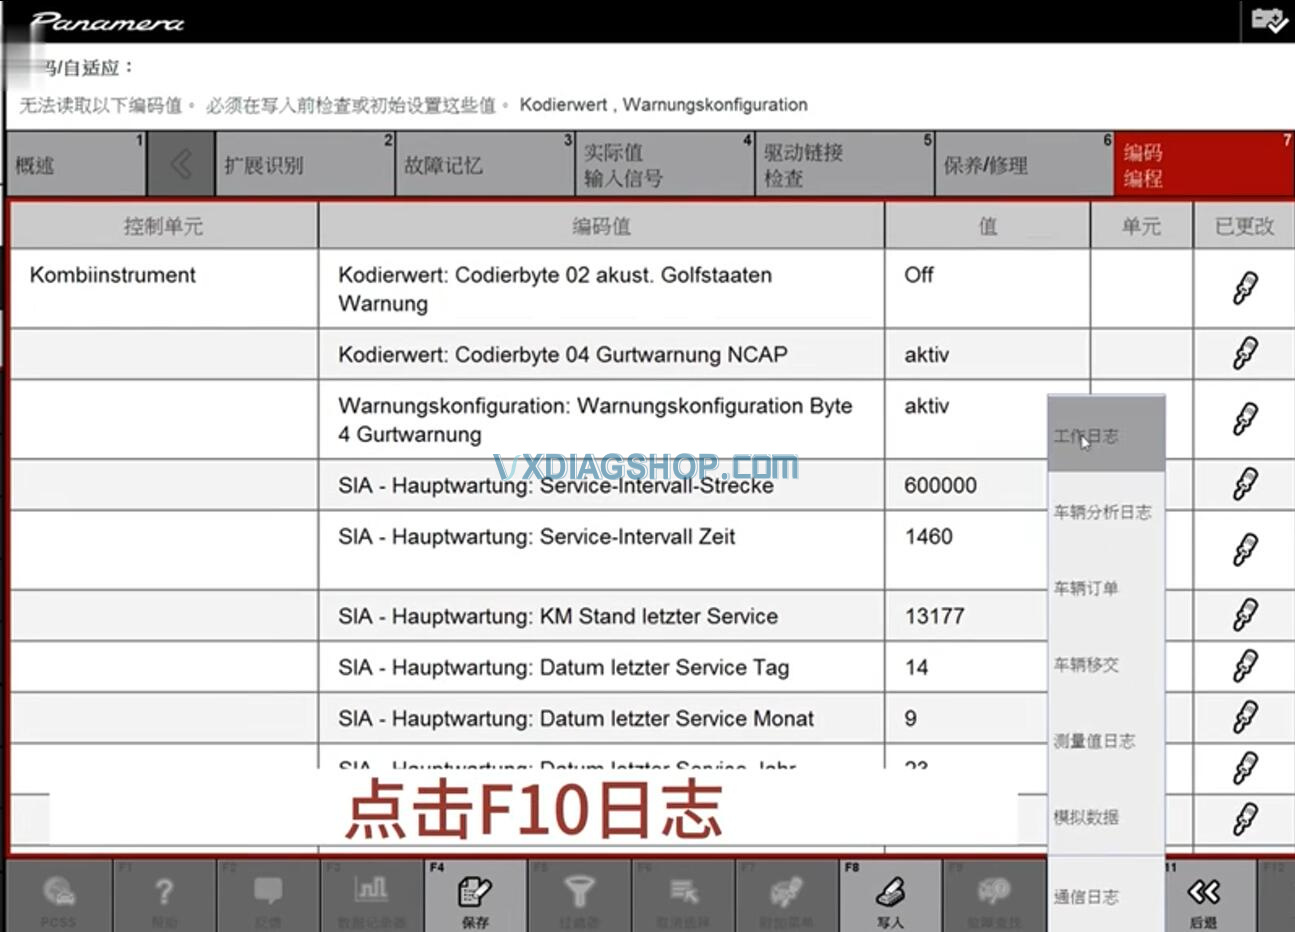
Task: Click pen icon for Golfstaaten Warnung row
Action: point(1244,288)
